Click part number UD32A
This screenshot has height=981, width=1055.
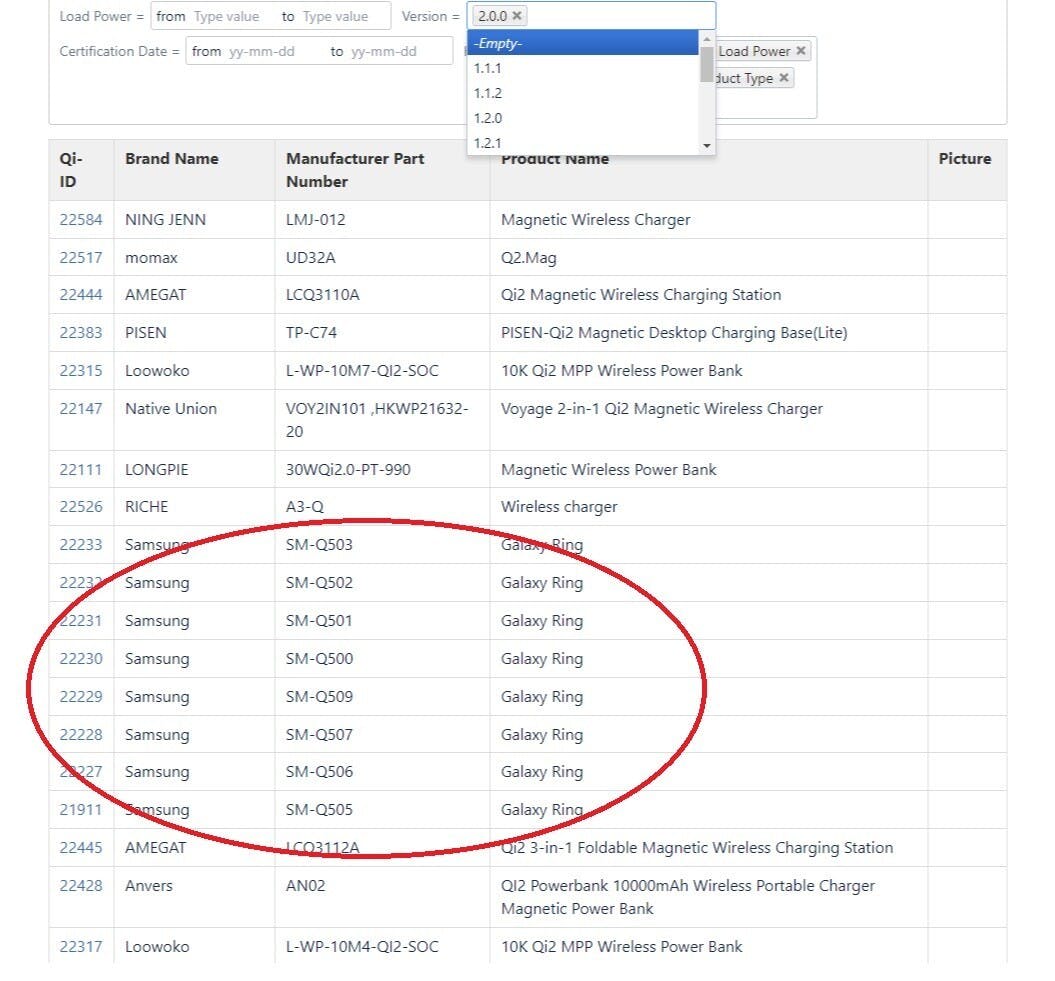tap(311, 258)
